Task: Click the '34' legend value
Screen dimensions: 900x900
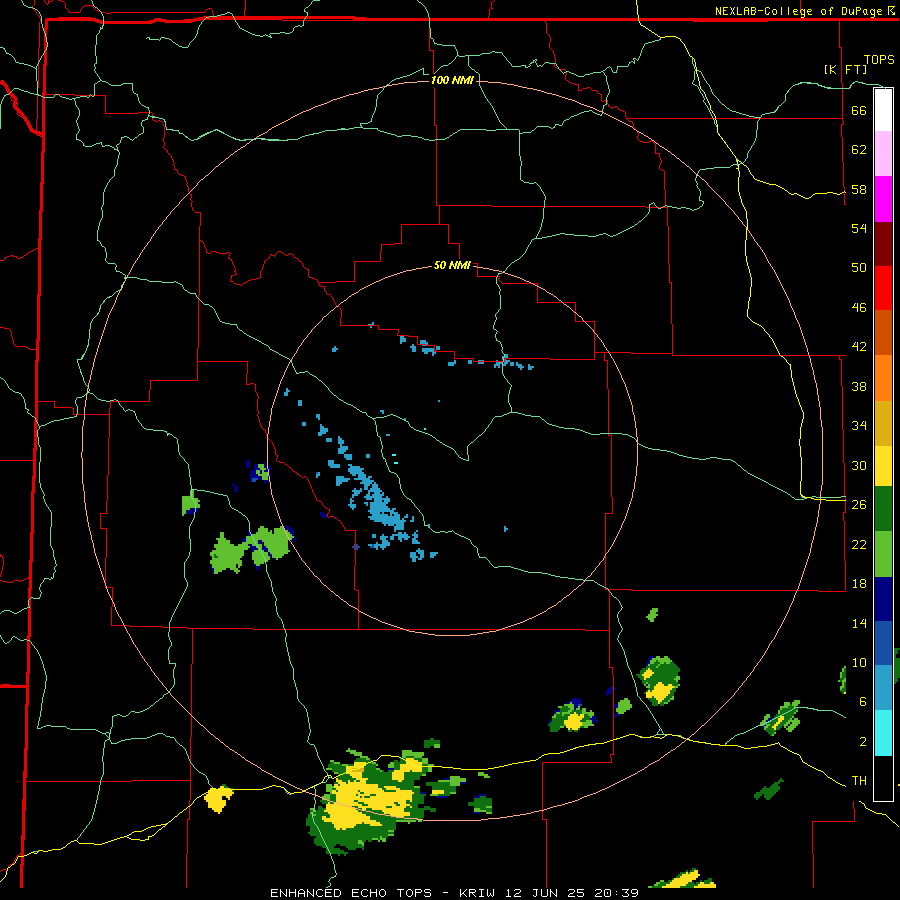Action: (859, 426)
